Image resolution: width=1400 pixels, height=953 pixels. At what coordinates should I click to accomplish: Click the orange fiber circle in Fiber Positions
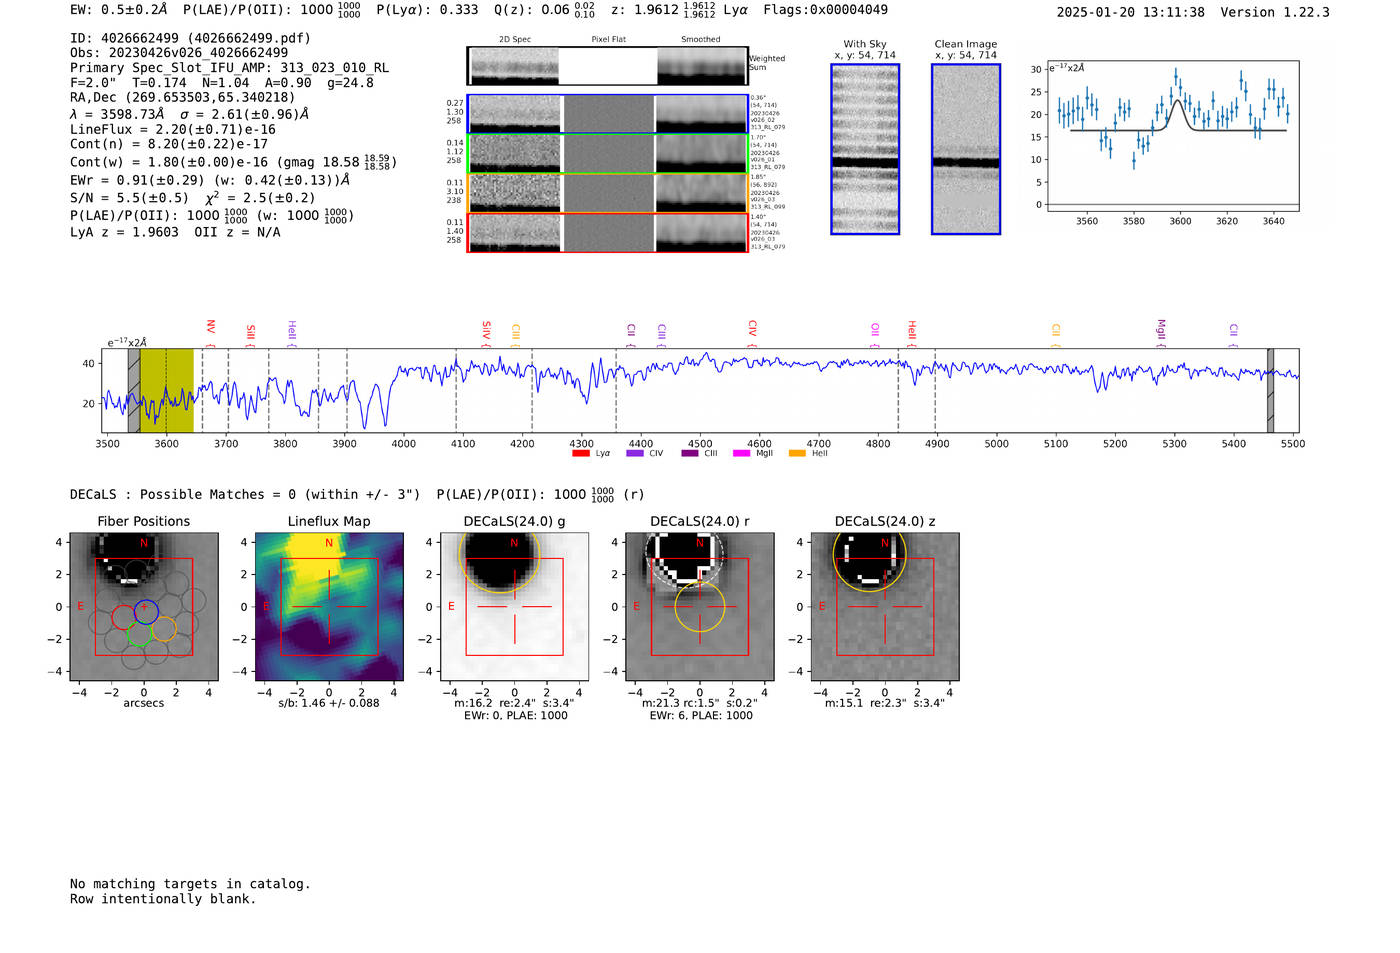click(x=164, y=629)
